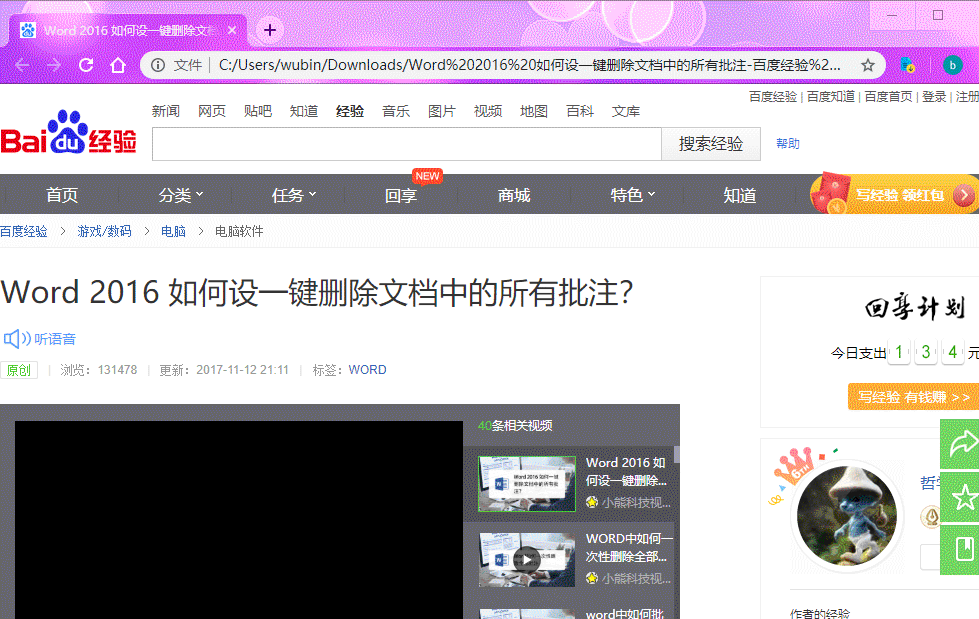Switch to 百科 search category

pyautogui.click(x=579, y=111)
